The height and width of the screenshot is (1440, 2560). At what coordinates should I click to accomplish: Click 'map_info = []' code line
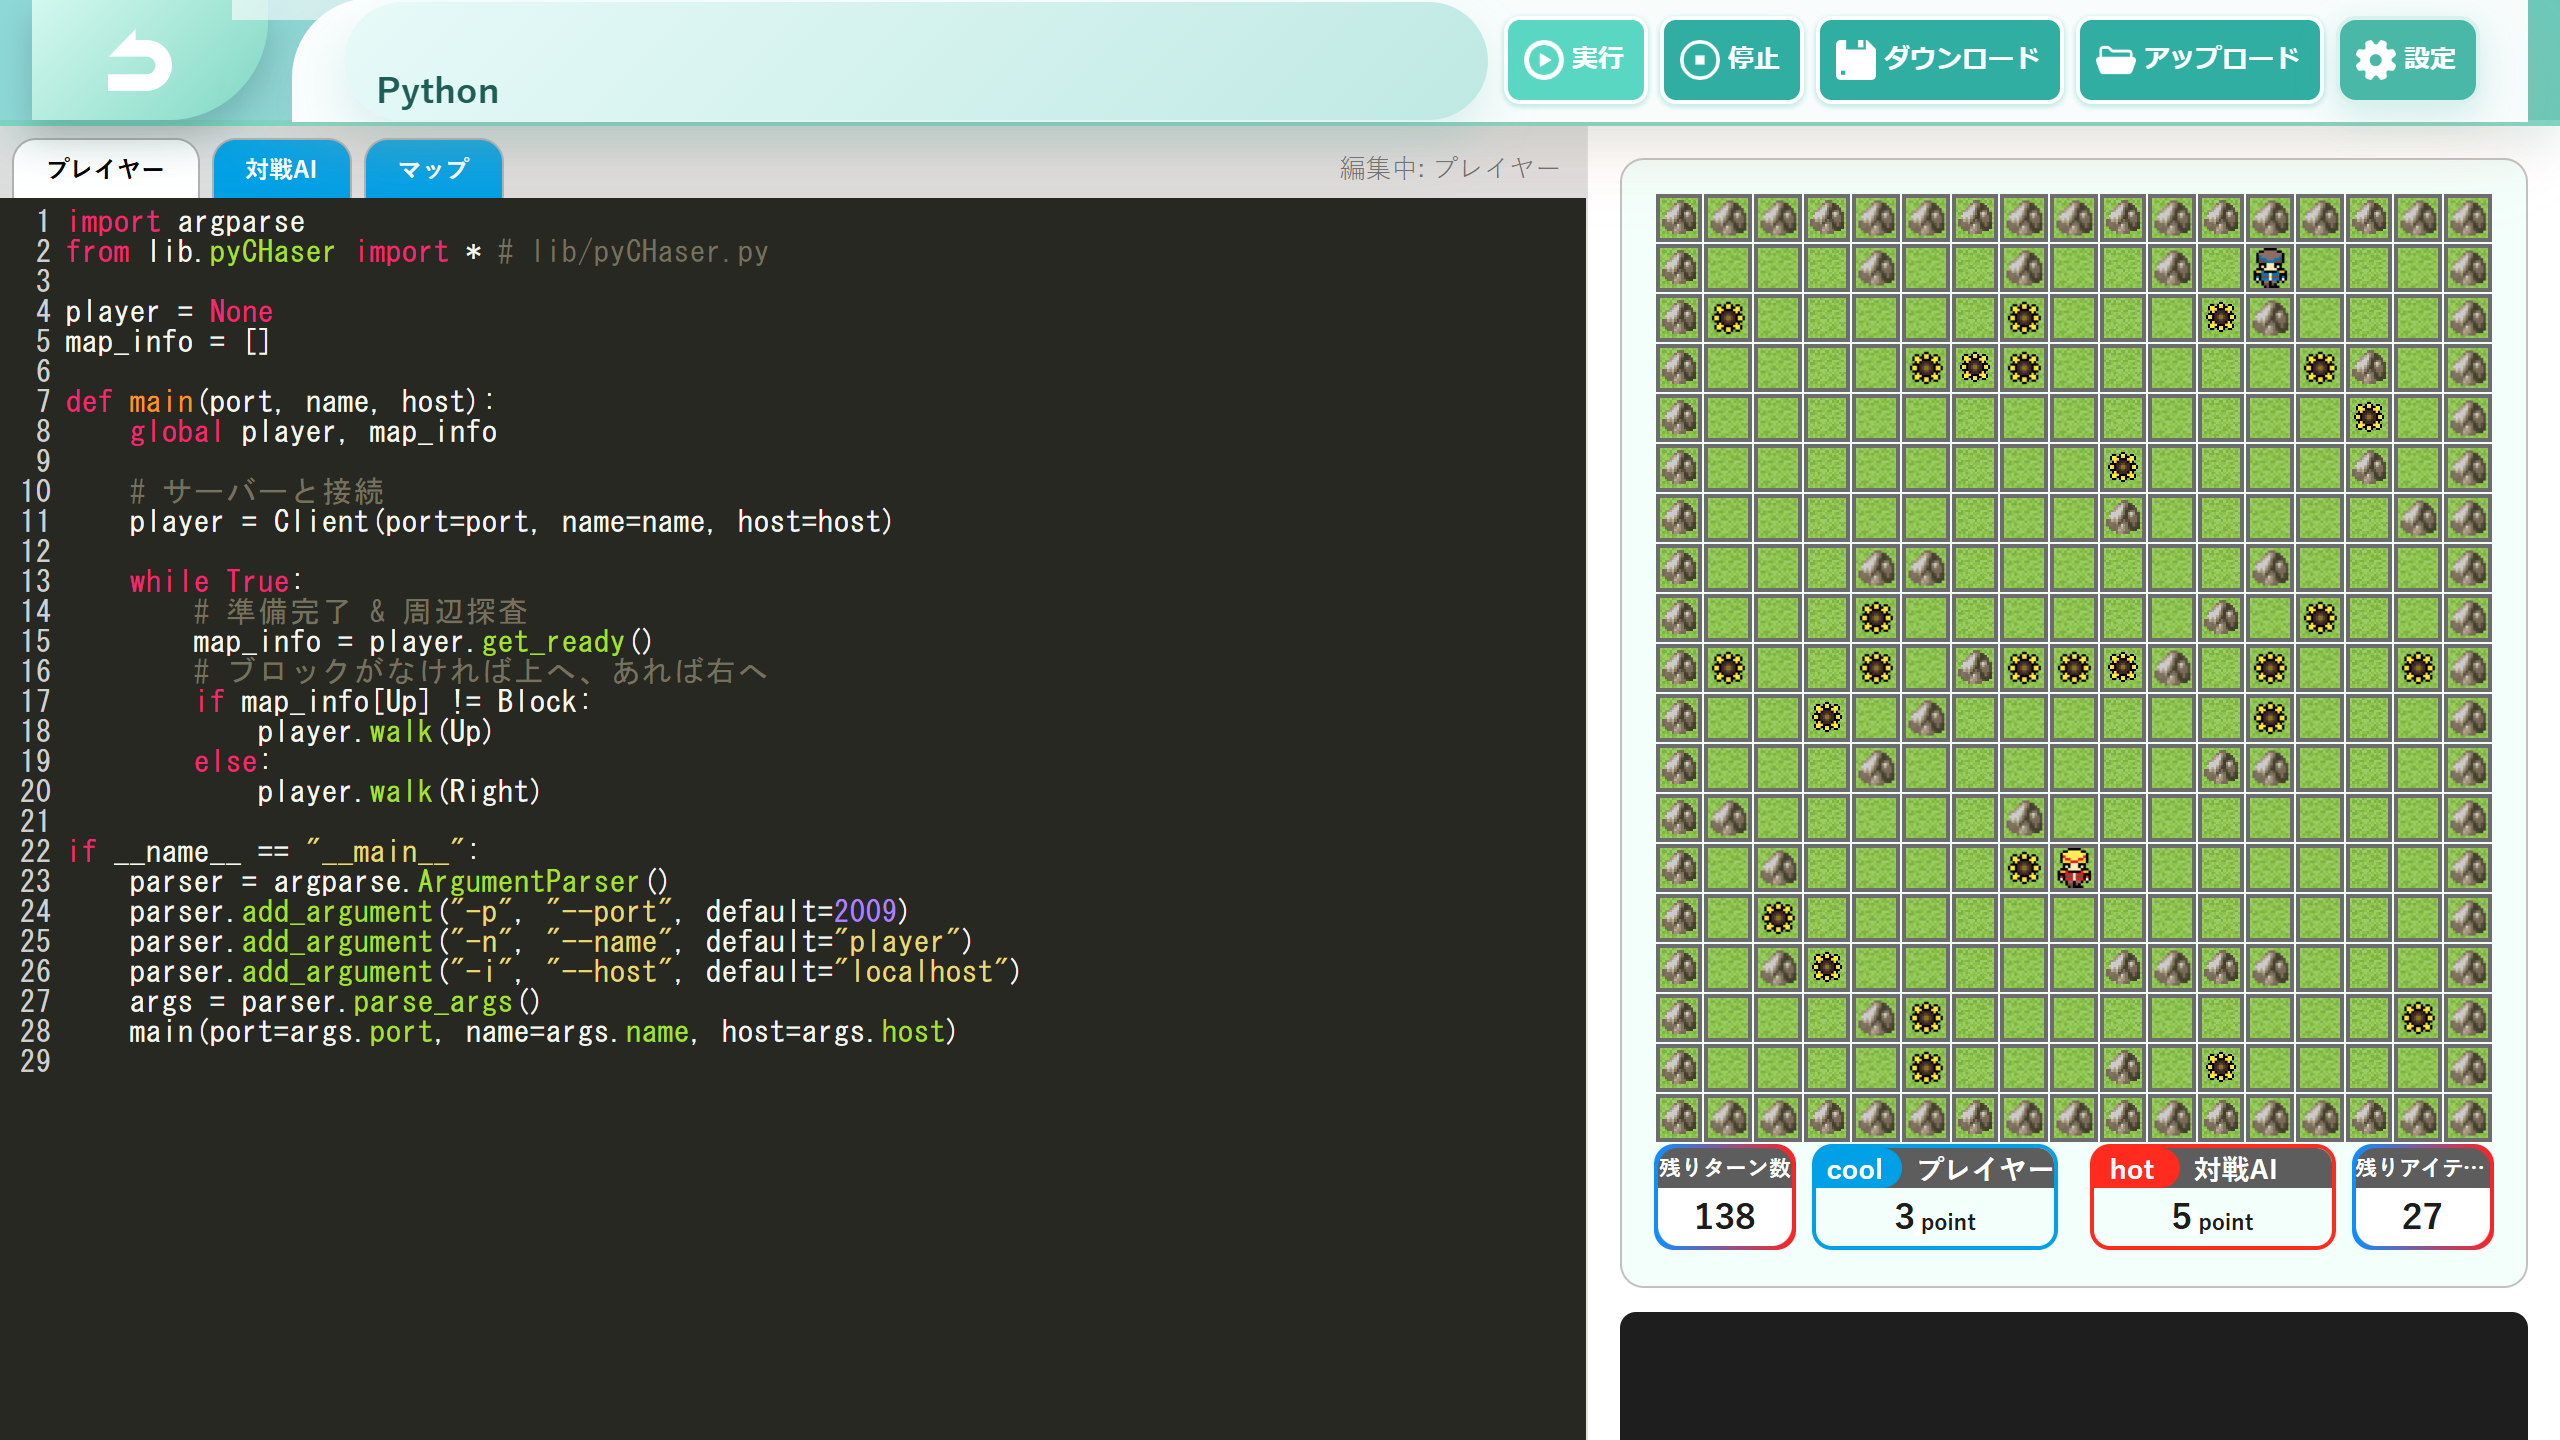[x=168, y=341]
